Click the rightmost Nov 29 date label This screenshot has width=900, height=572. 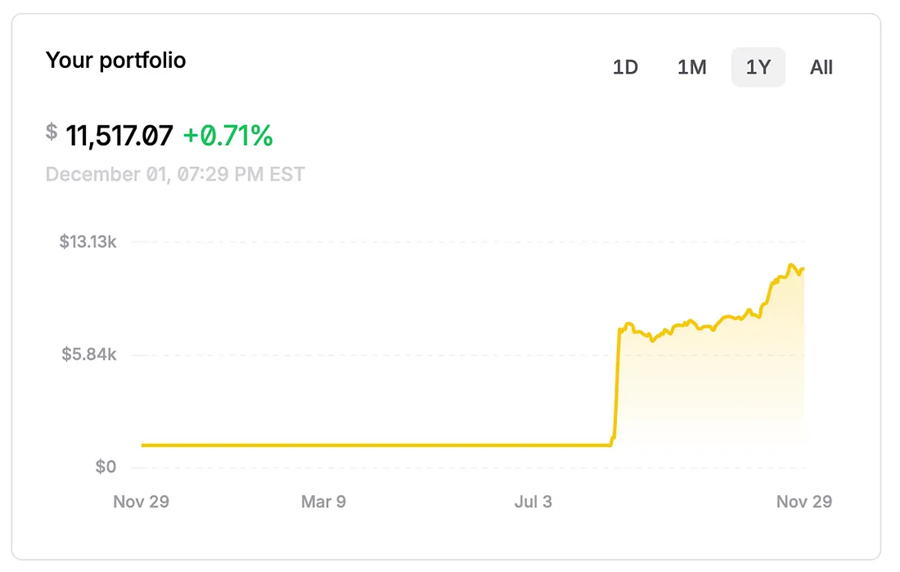[804, 501]
